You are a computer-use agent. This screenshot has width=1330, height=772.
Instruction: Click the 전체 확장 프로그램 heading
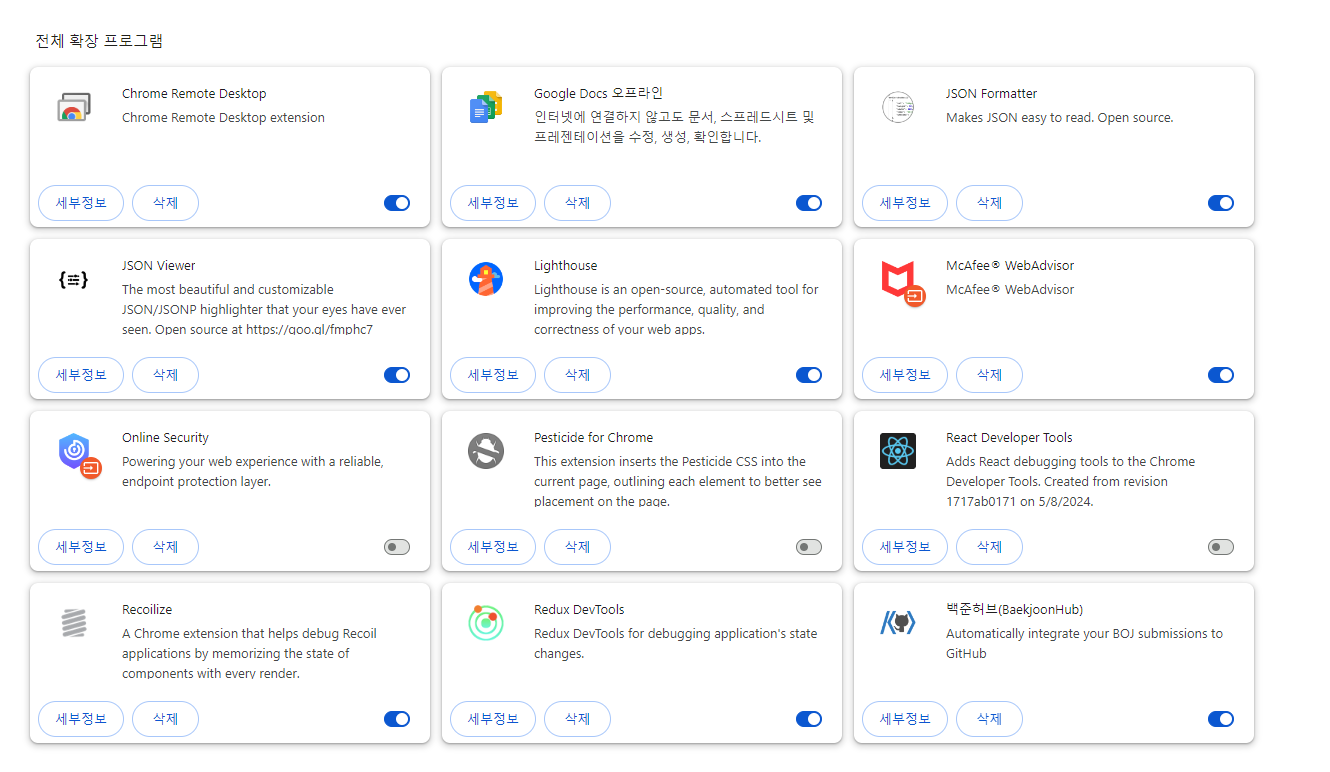coord(99,41)
